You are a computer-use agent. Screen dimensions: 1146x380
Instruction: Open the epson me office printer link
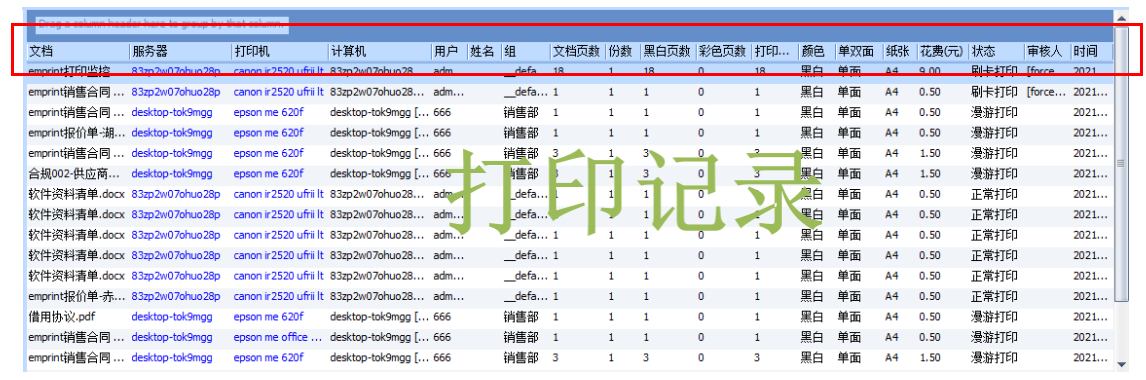(x=278, y=338)
